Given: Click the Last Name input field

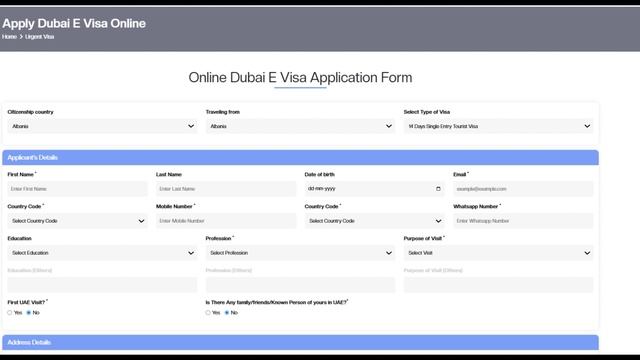Looking at the screenshot, I should click(226, 189).
